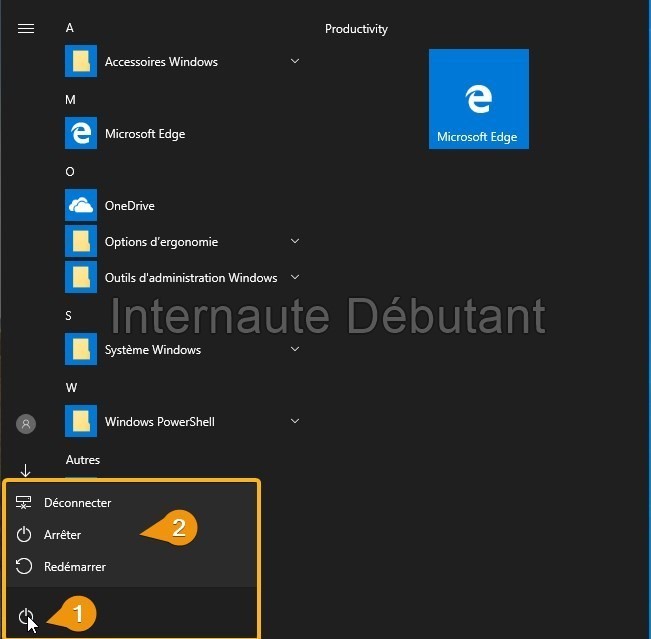Click the Outils d'administration Windows folder icon
Viewport: 651px width, 639px height.
pyautogui.click(x=81, y=277)
